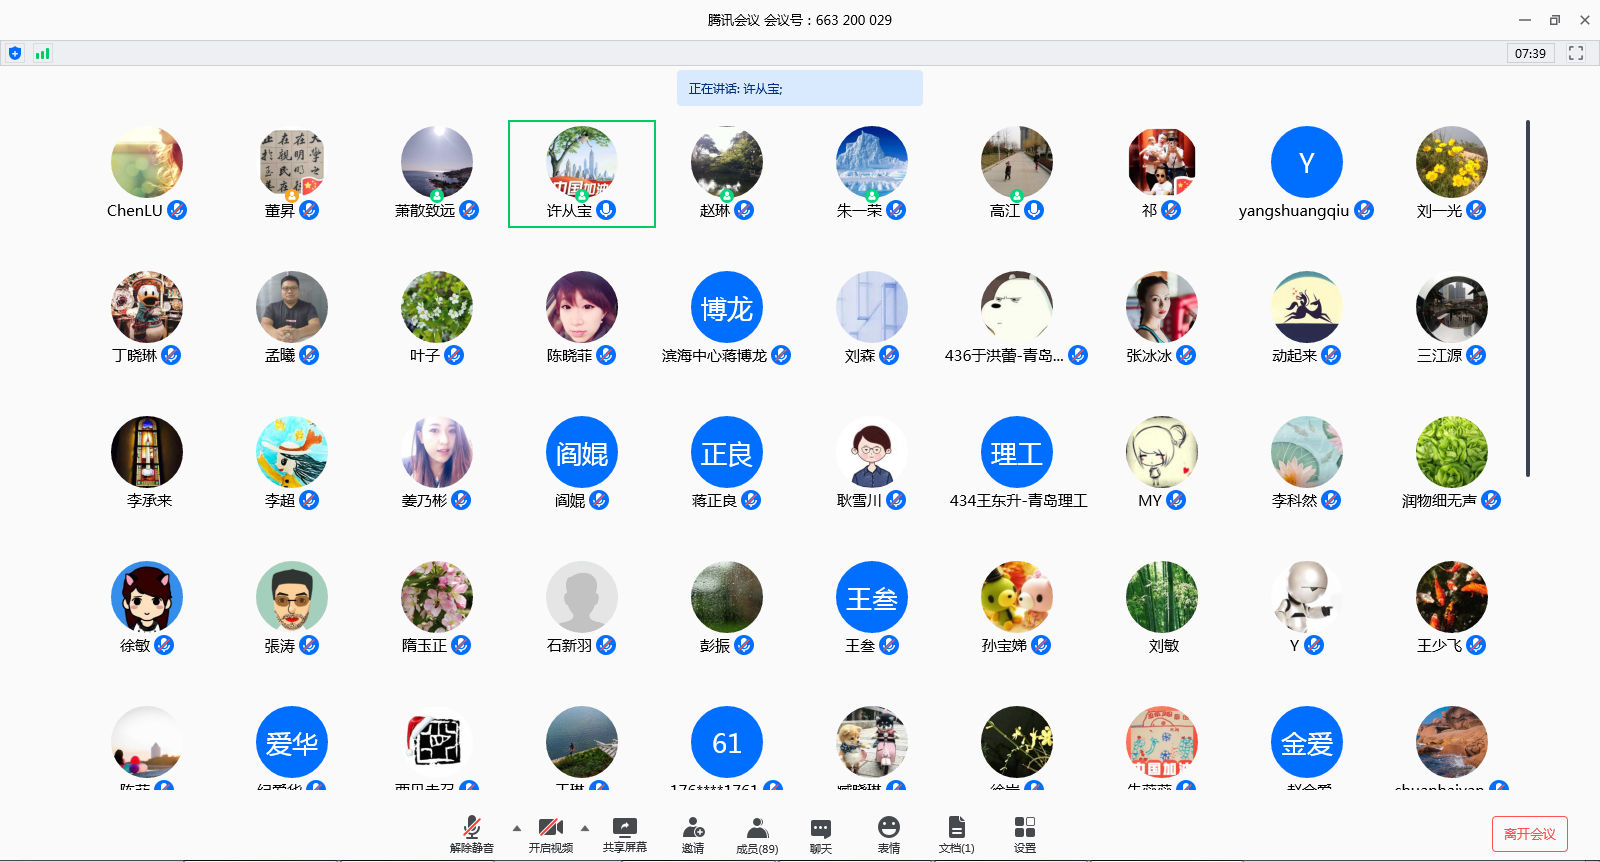1600x862 pixels.
Task: Toggle full screen mode icon
Action: [1576, 53]
